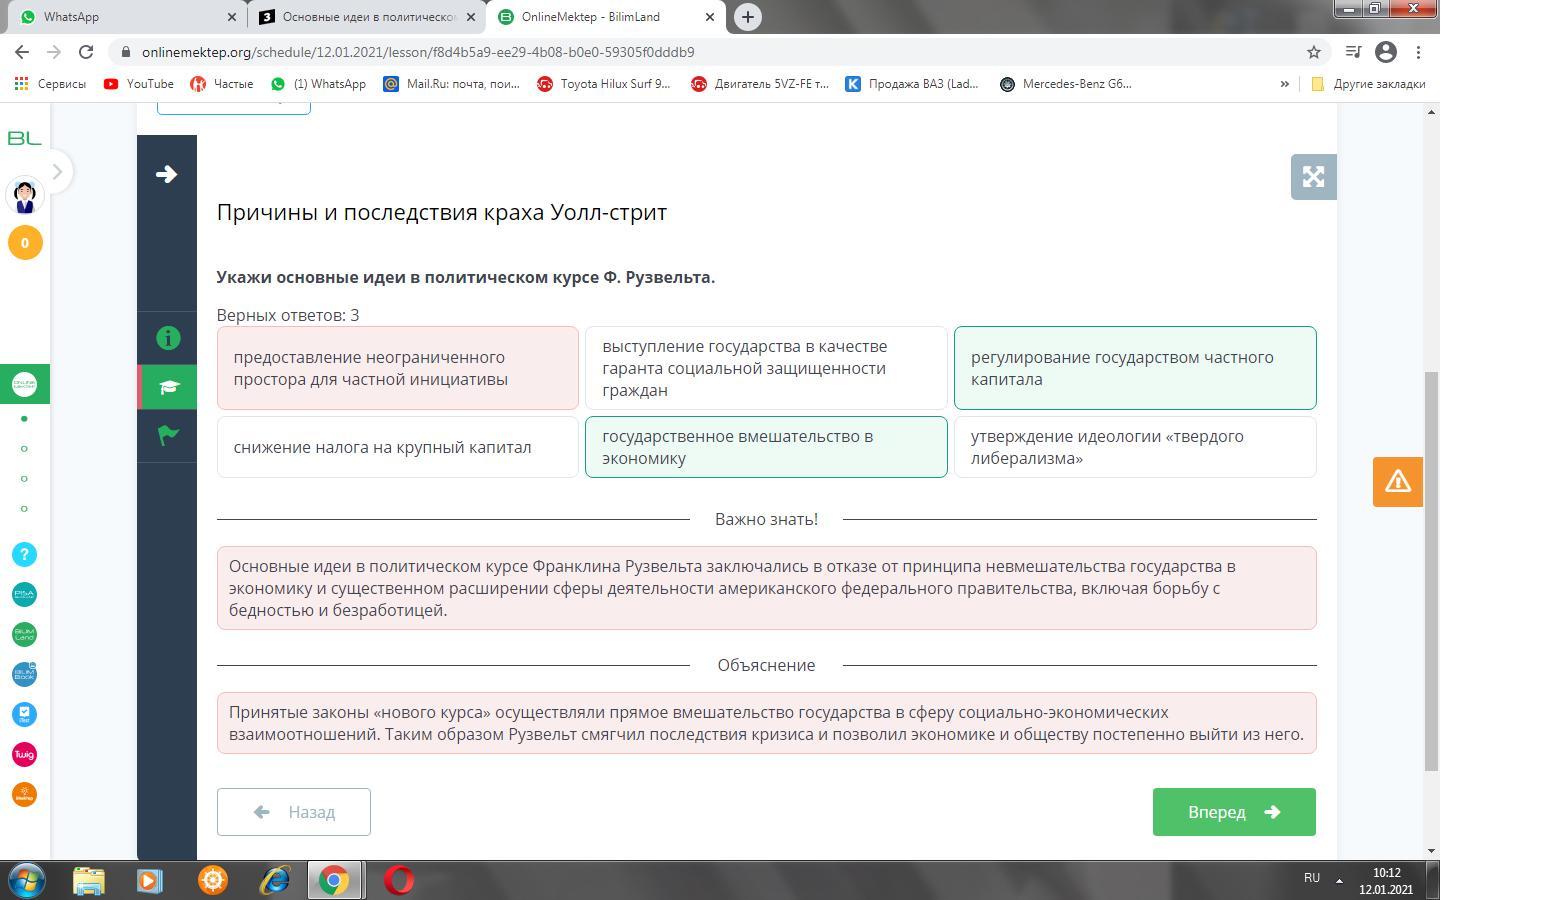The image size is (1547, 900).
Task: Close the WhatsApp browser tab
Action: click(232, 17)
